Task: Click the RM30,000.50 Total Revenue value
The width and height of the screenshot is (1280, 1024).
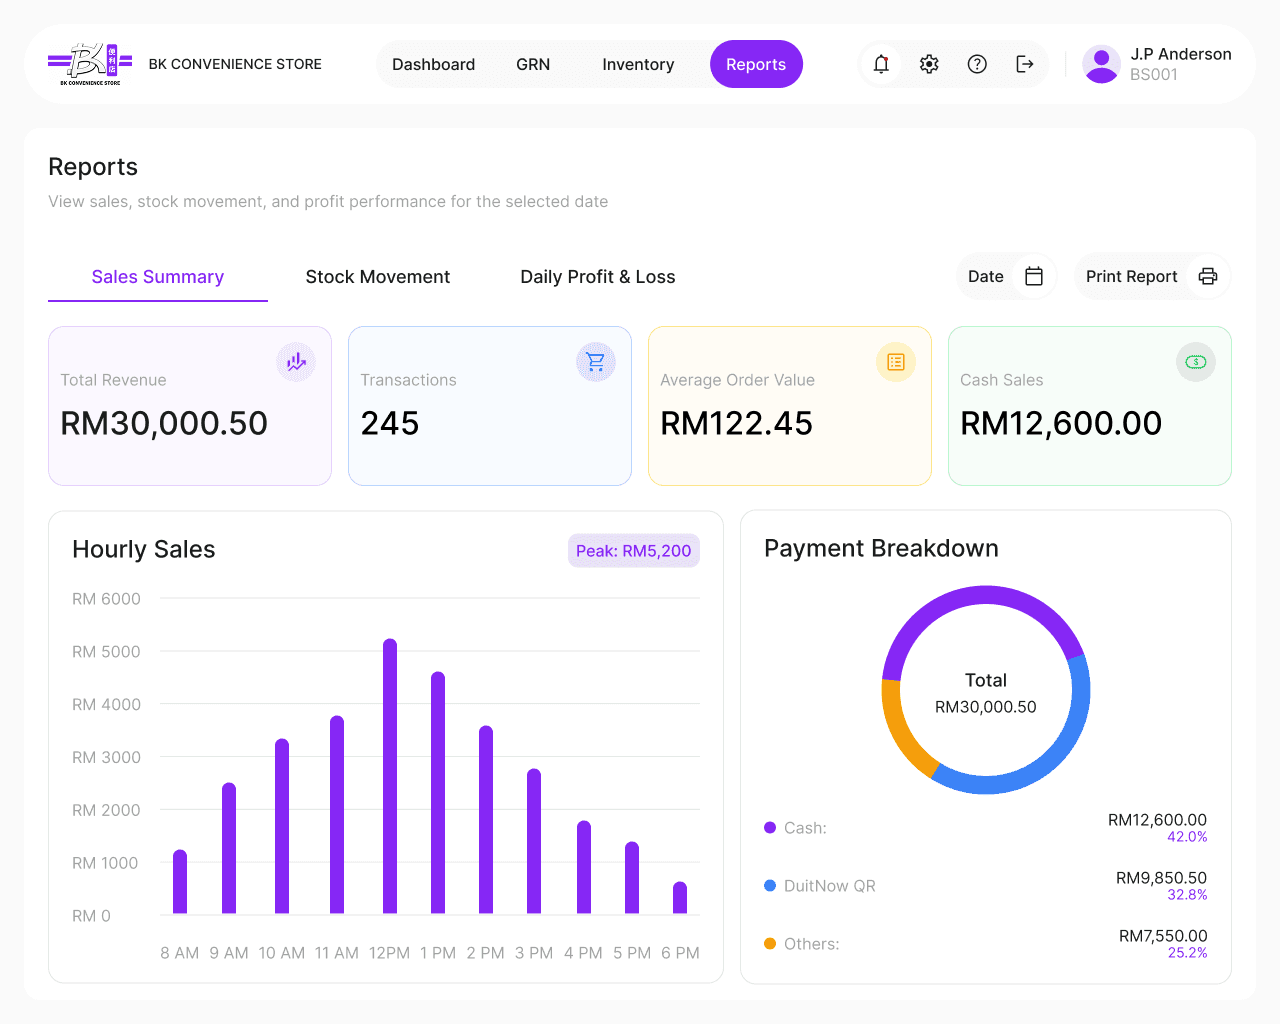Action: click(x=164, y=423)
